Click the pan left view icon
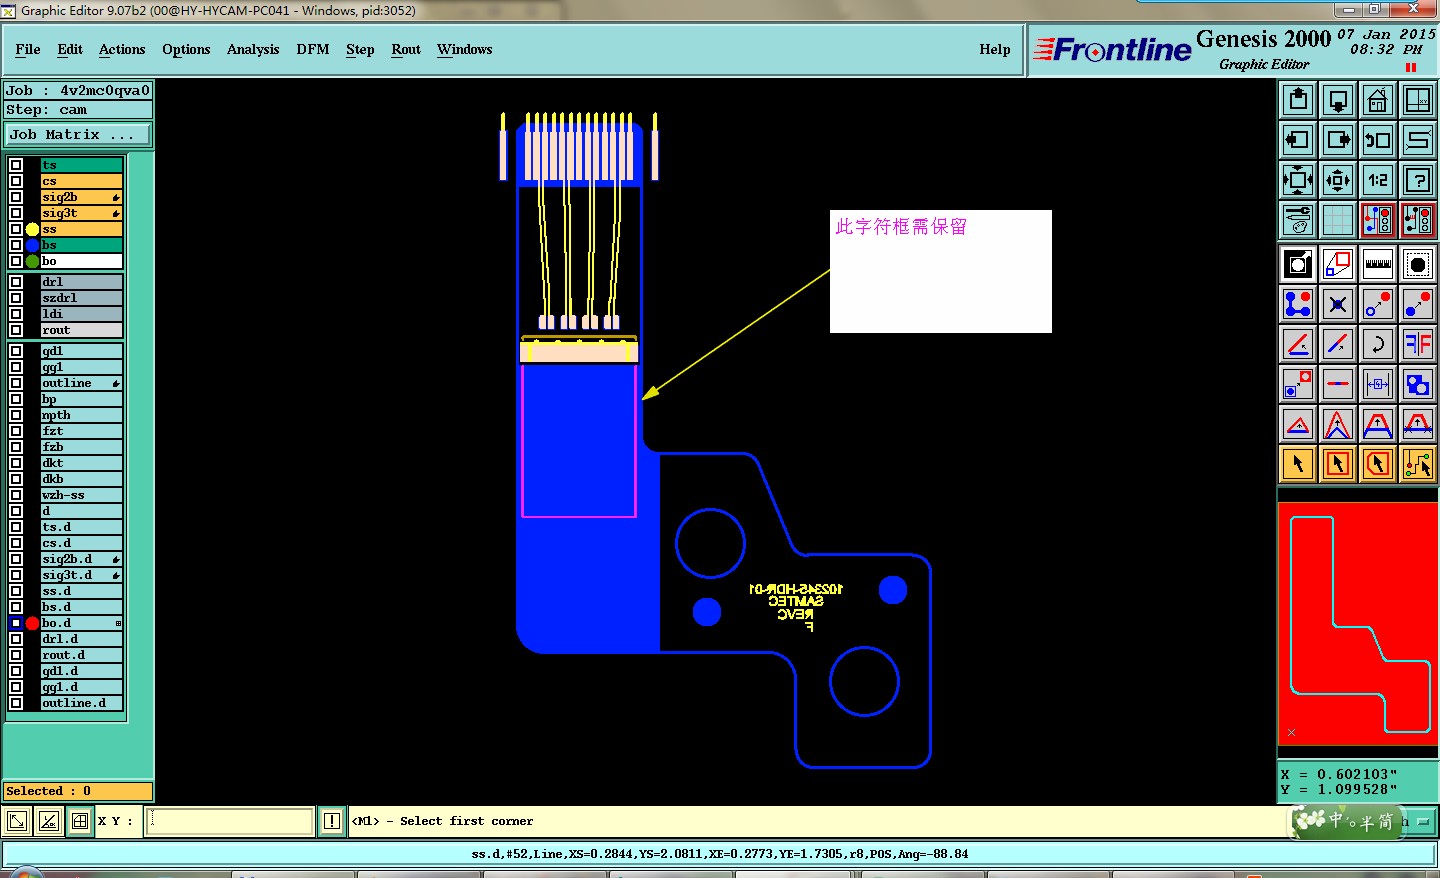Screen dimensions: 1440x878 (1298, 140)
